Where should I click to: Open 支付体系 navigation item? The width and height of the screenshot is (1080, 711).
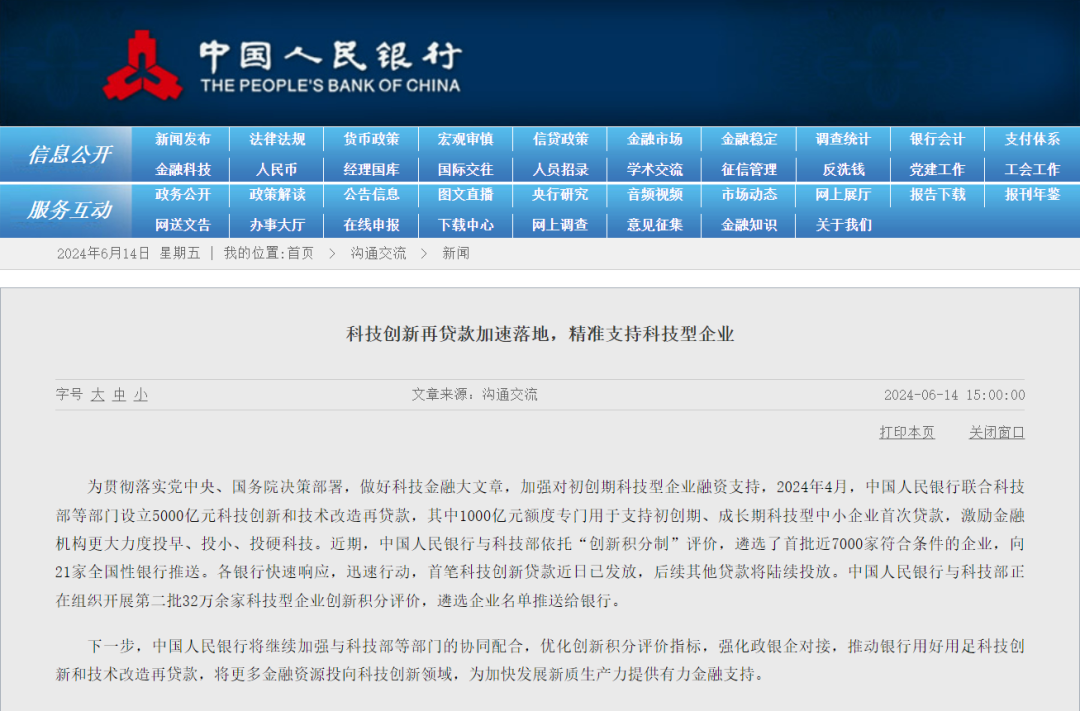(x=1032, y=139)
